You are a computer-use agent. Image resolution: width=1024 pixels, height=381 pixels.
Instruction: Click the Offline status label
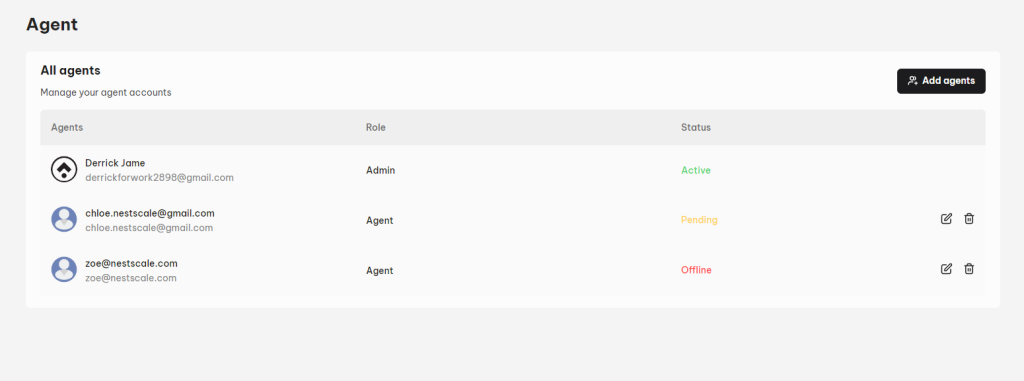696,270
